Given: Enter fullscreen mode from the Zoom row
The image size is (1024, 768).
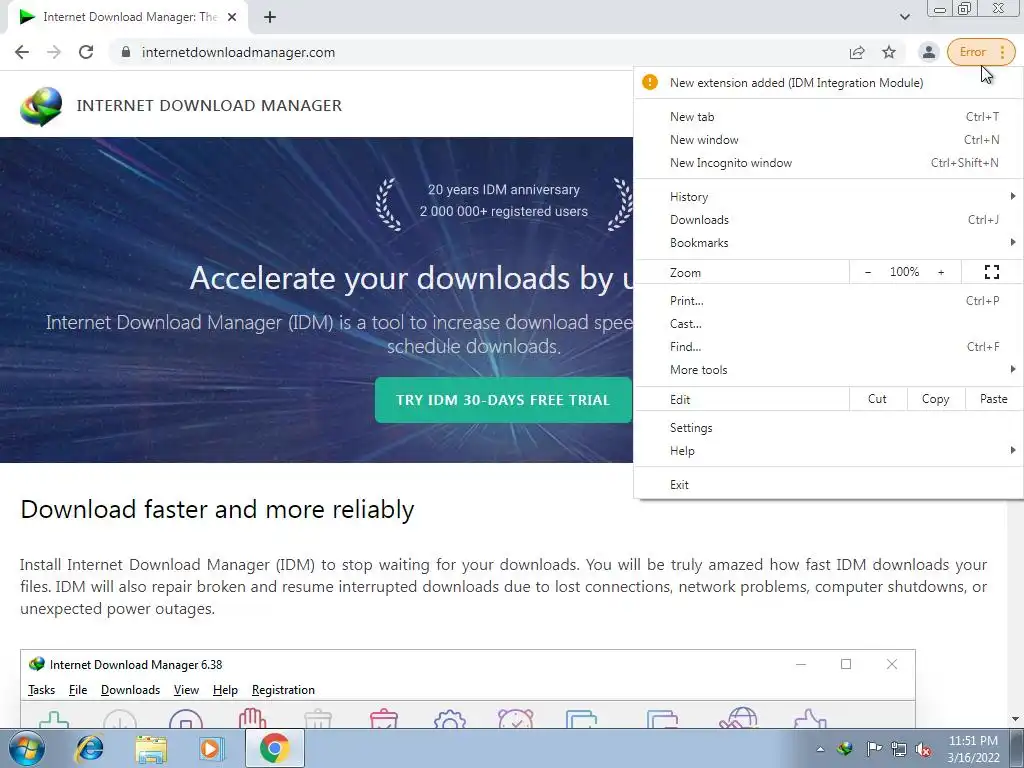Looking at the screenshot, I should [991, 272].
